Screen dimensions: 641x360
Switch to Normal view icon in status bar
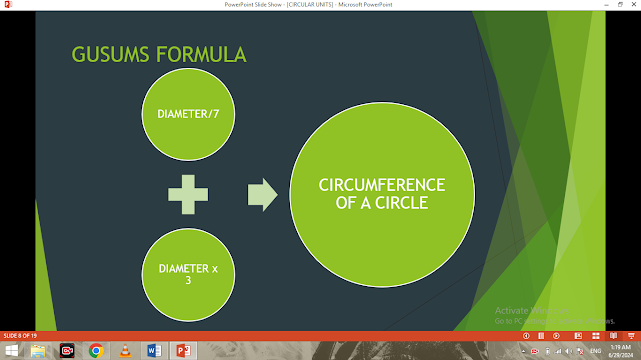tap(578, 336)
